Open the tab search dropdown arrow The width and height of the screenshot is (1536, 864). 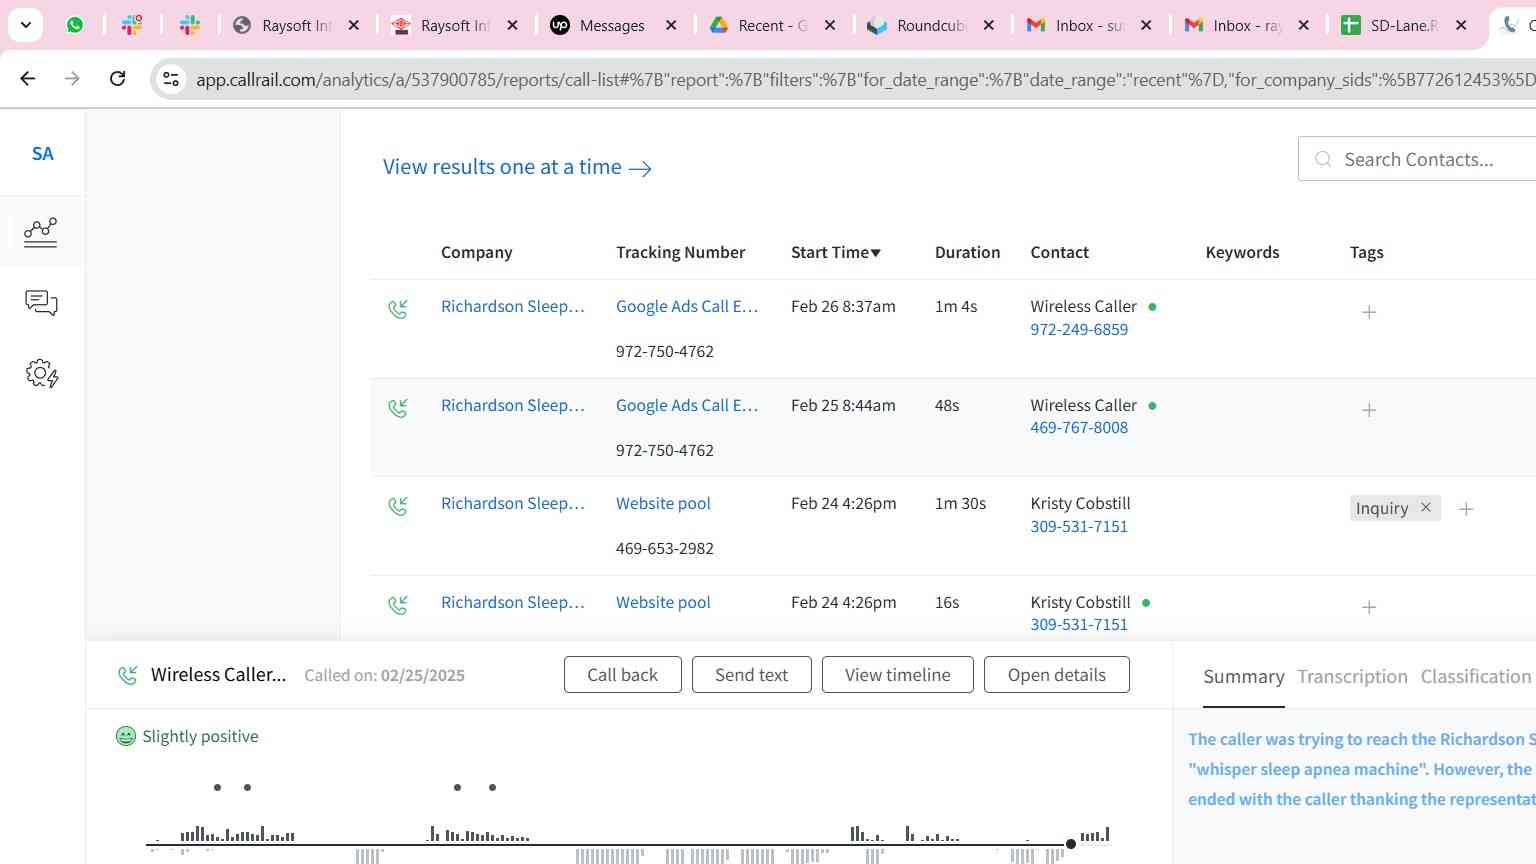pyautogui.click(x=25, y=25)
